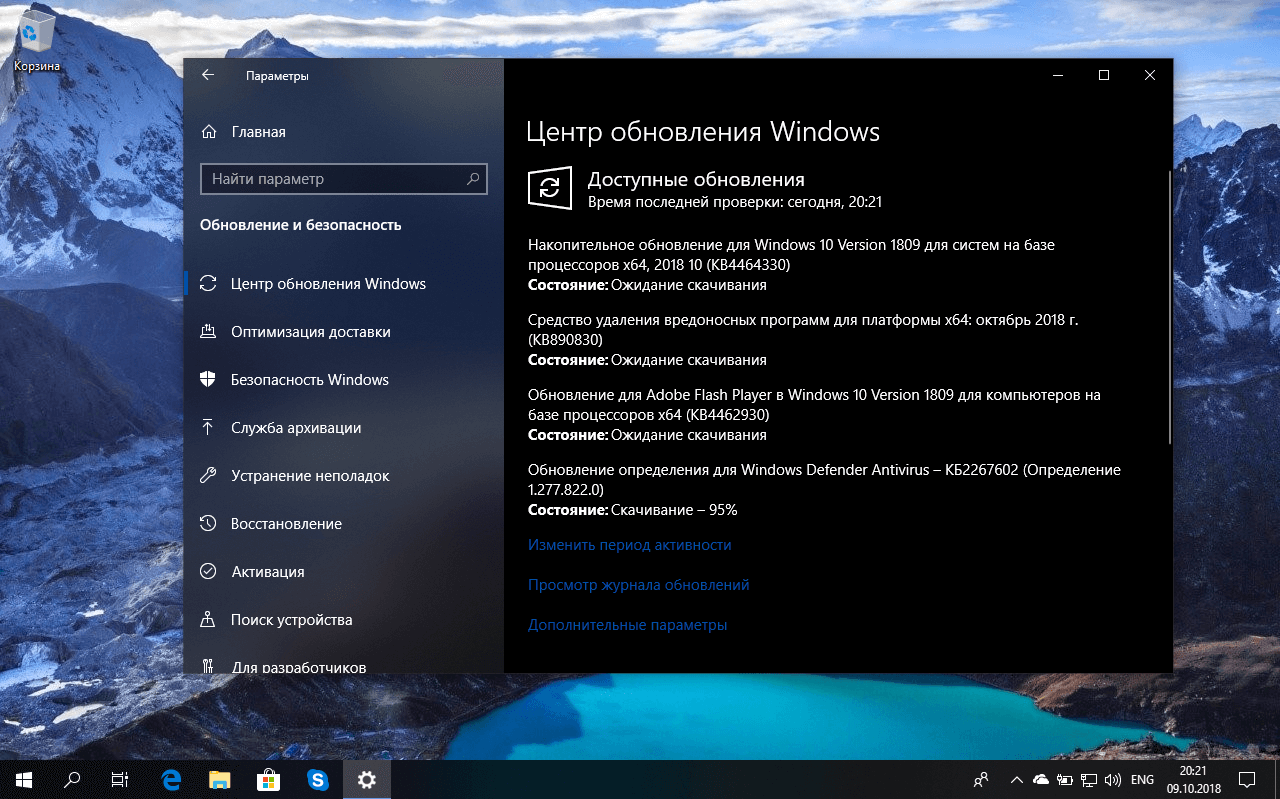Open Просмотр журнала обновлений
1280x799 pixels.
(x=638, y=585)
